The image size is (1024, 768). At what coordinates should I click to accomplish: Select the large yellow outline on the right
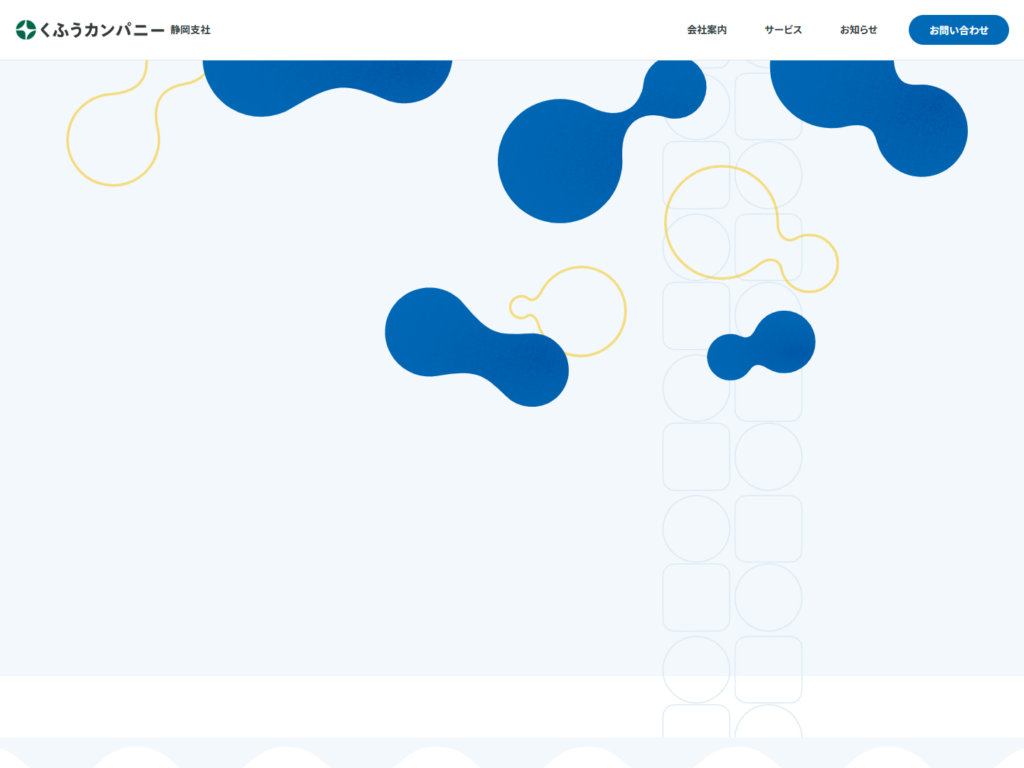coord(720,222)
